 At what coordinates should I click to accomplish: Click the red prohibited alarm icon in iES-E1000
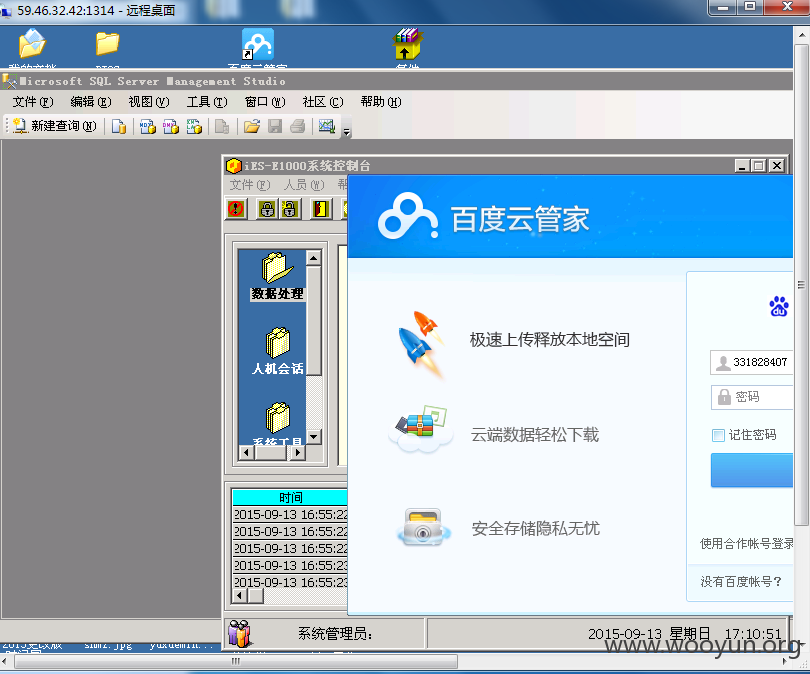(237, 209)
